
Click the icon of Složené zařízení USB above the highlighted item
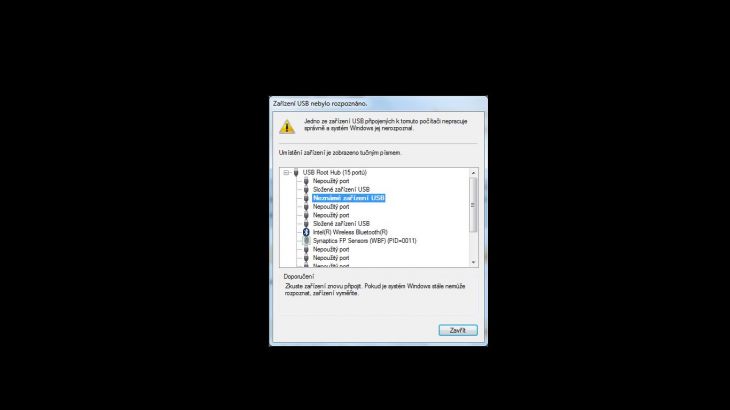[306, 189]
